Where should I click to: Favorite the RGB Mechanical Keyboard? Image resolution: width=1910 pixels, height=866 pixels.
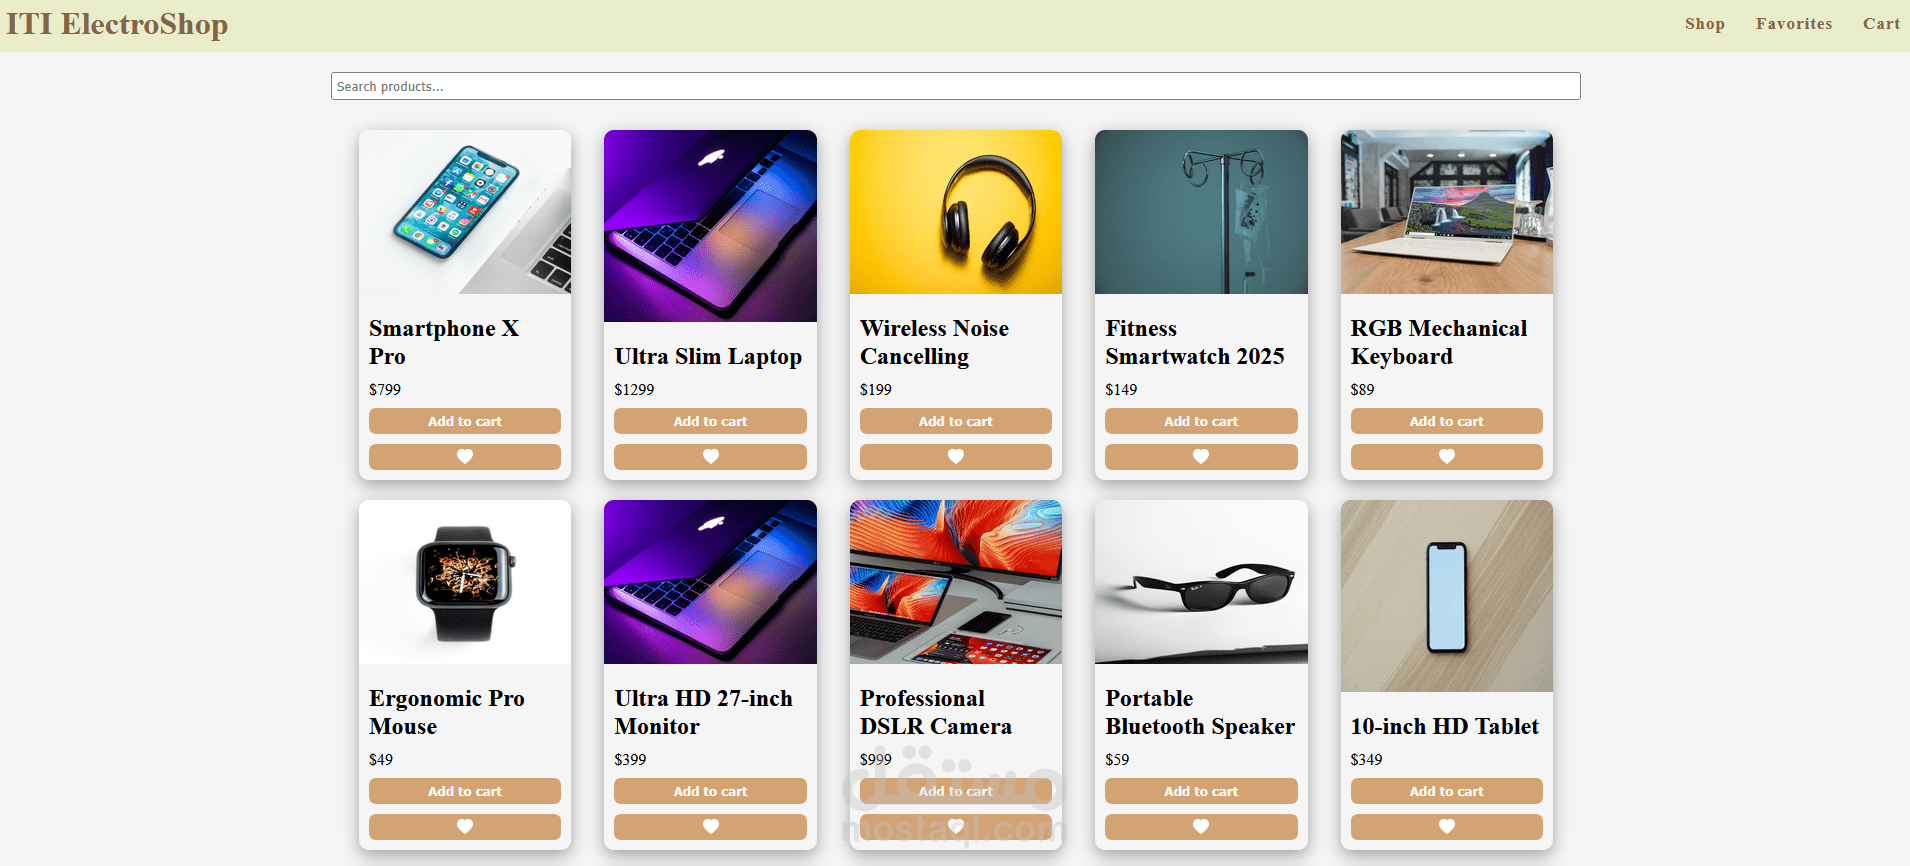tap(1447, 457)
